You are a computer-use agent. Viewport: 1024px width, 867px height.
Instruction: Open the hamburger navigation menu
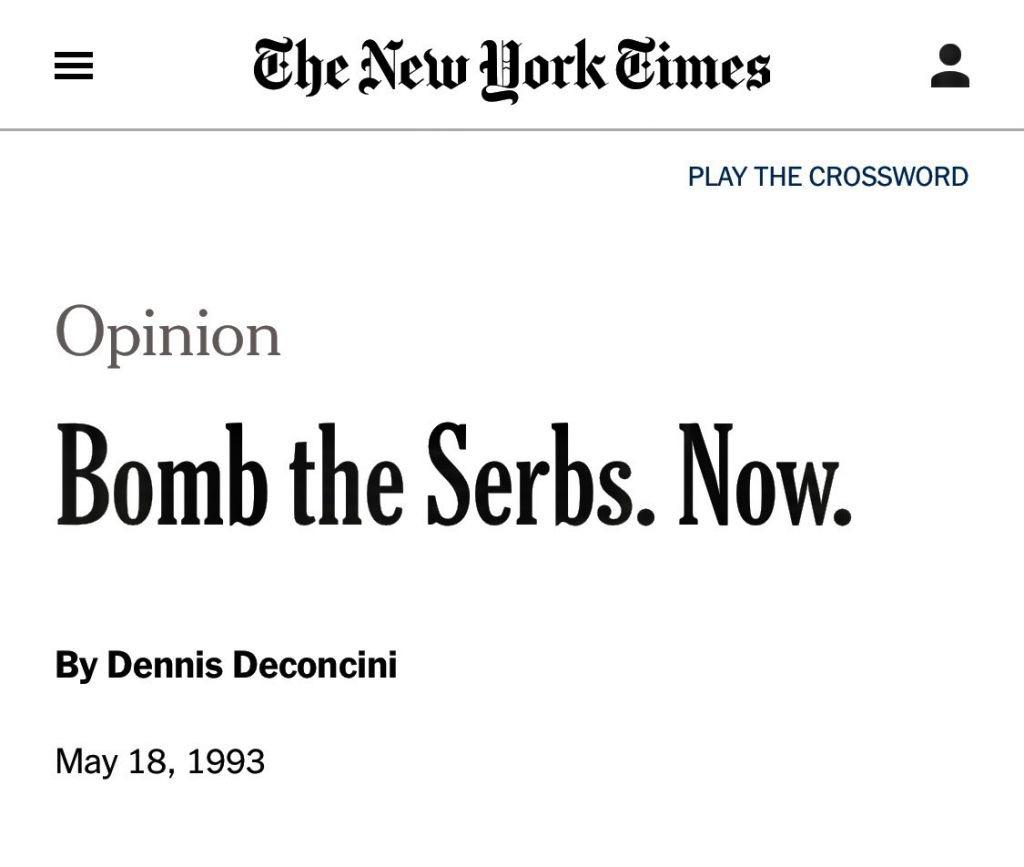(74, 66)
